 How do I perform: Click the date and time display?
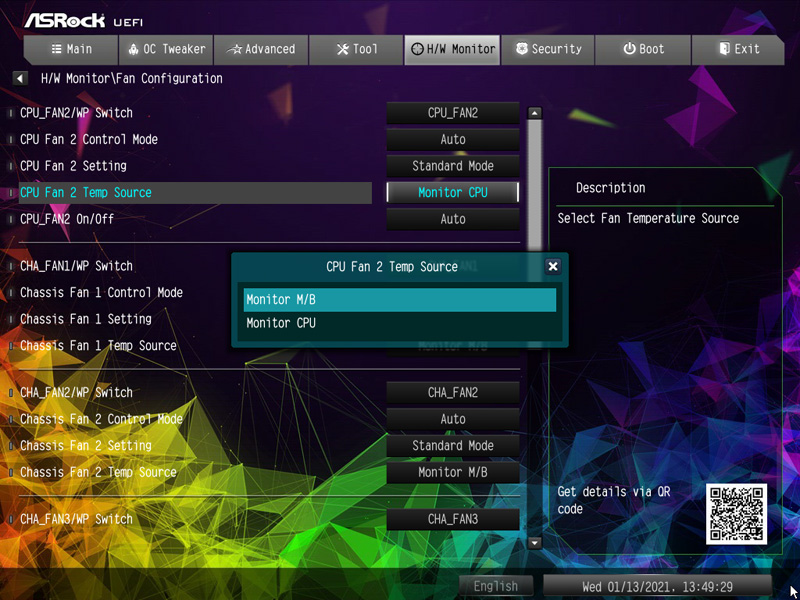tap(657, 586)
